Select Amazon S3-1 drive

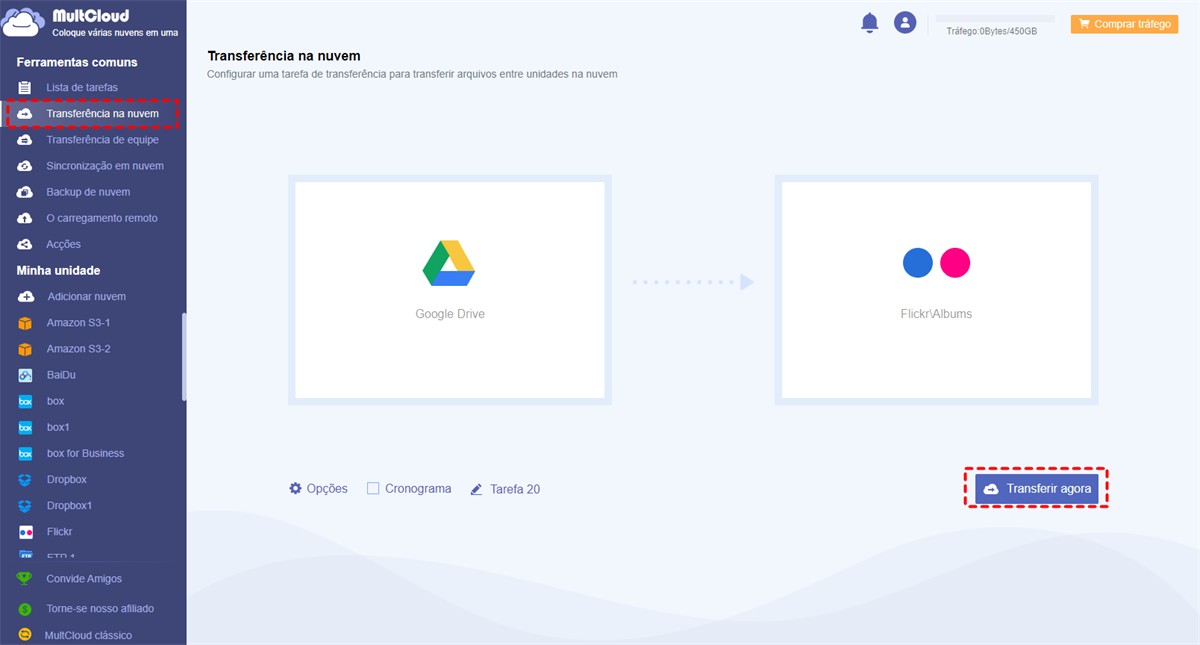(78, 323)
